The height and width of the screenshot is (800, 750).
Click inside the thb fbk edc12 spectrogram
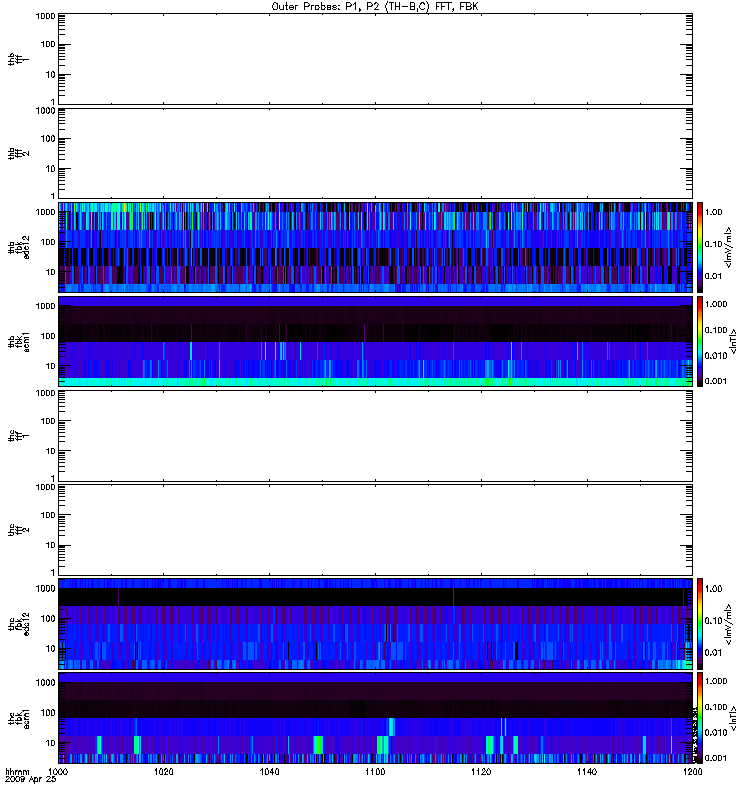click(375, 247)
